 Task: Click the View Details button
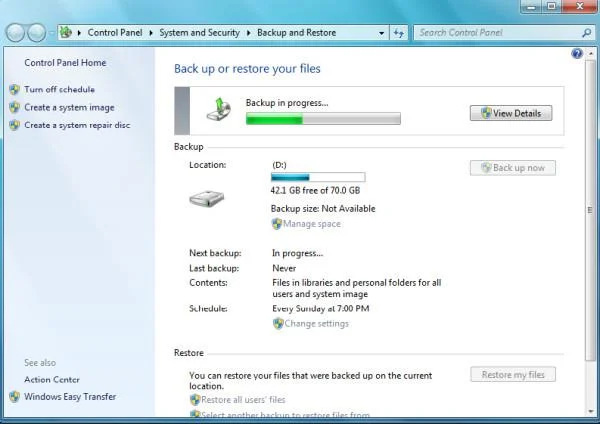click(511, 113)
